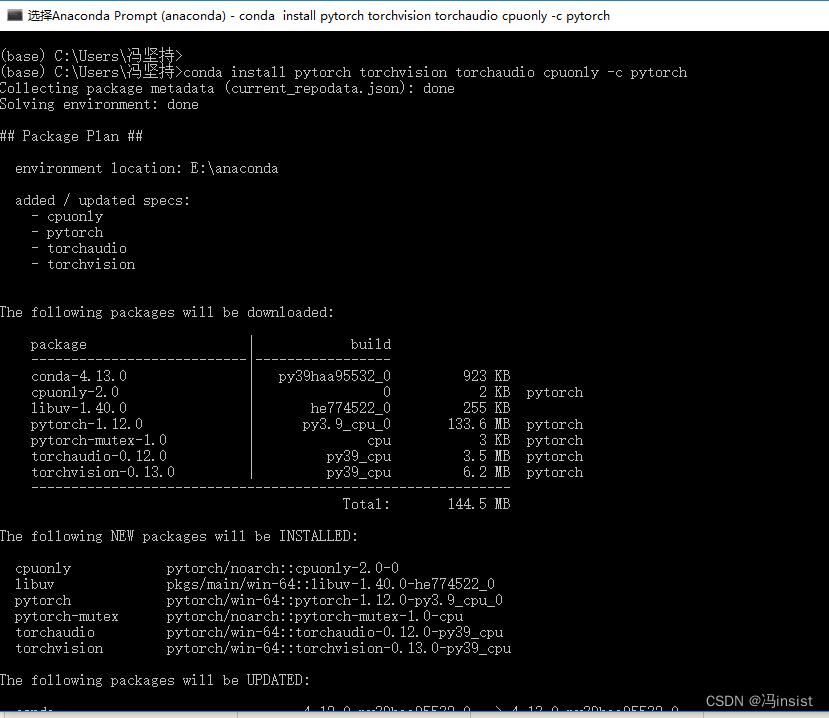
Task: Click the 'pytorch-1.12.0' package row
Action: (x=307, y=424)
